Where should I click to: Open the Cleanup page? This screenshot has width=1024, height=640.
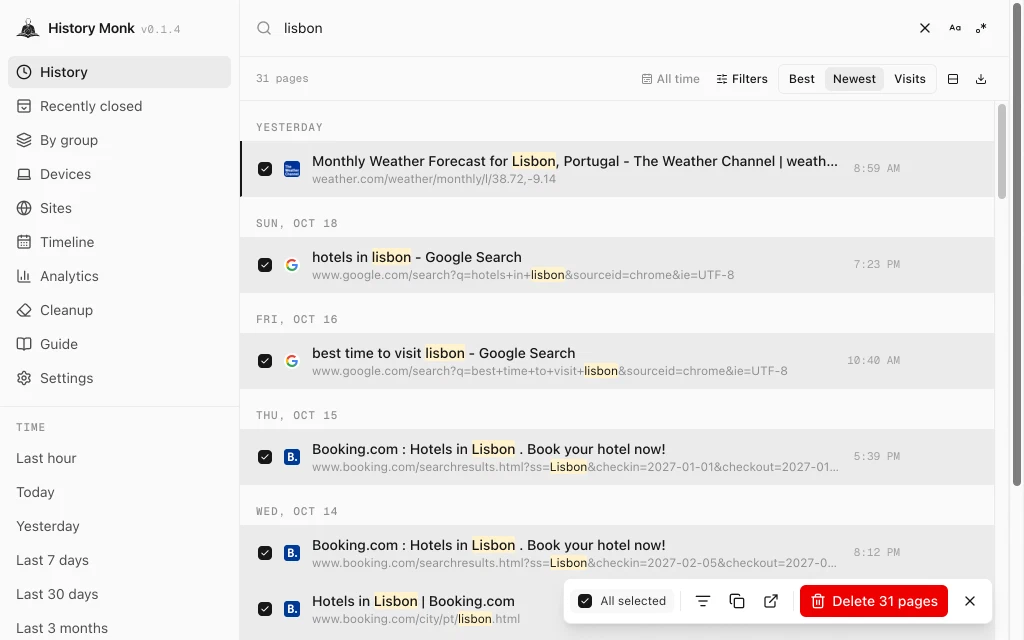120,310
